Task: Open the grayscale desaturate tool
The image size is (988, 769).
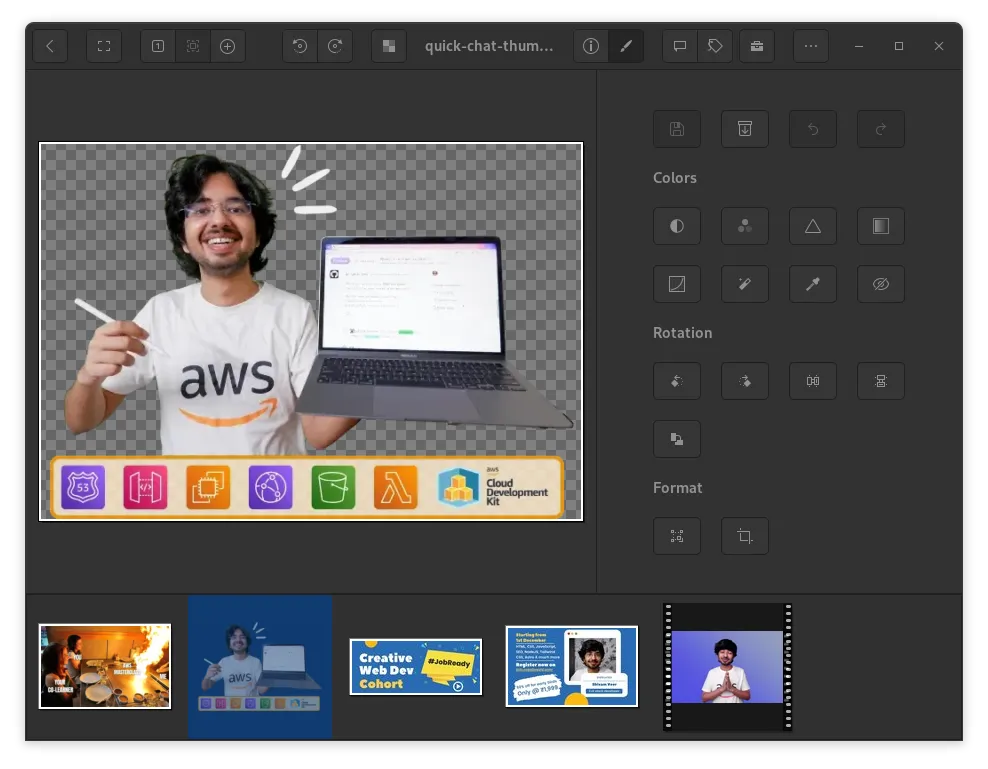Action: [x=881, y=226]
